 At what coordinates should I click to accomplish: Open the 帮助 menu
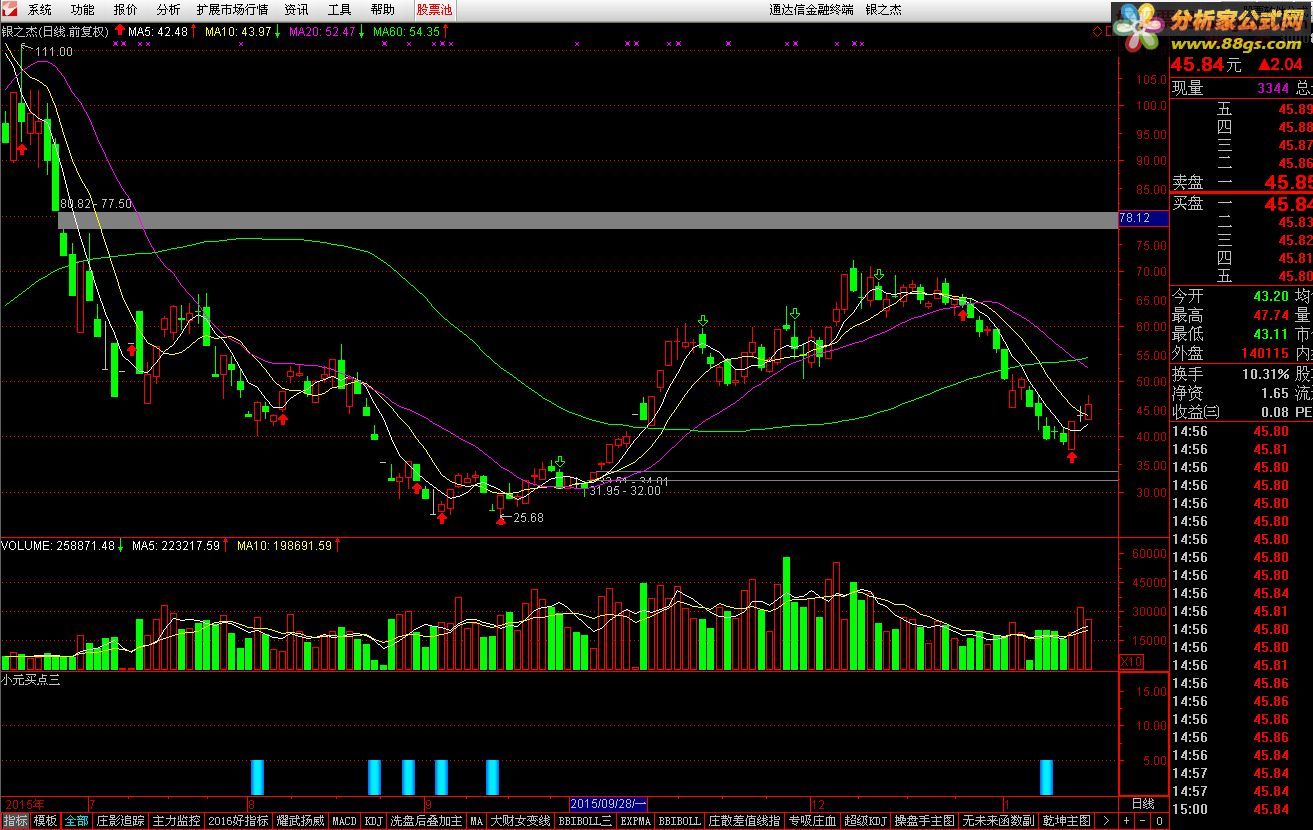pos(383,10)
